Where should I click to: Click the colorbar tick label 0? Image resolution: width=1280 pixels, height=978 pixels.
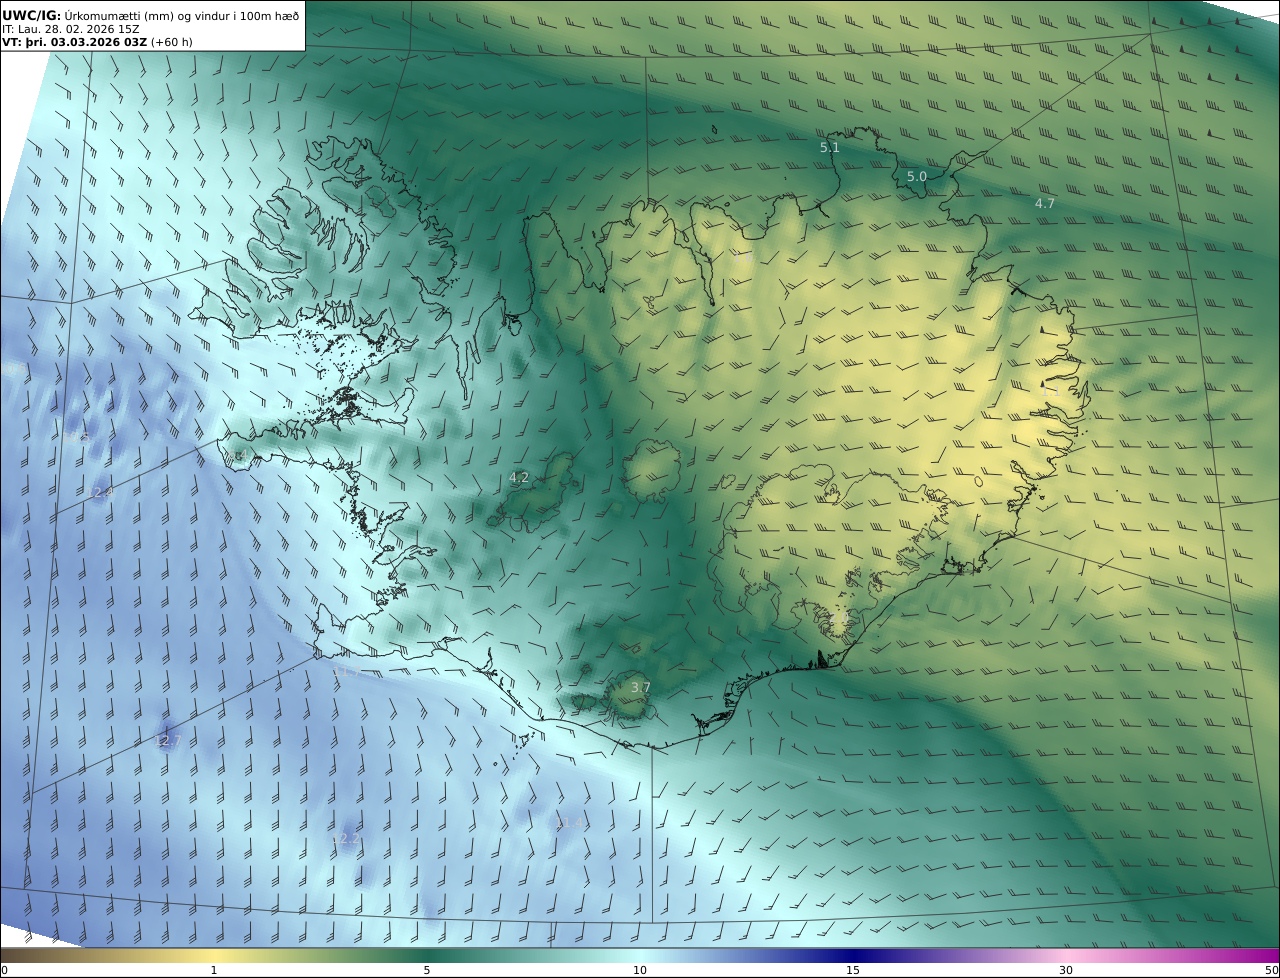[x=4, y=970]
